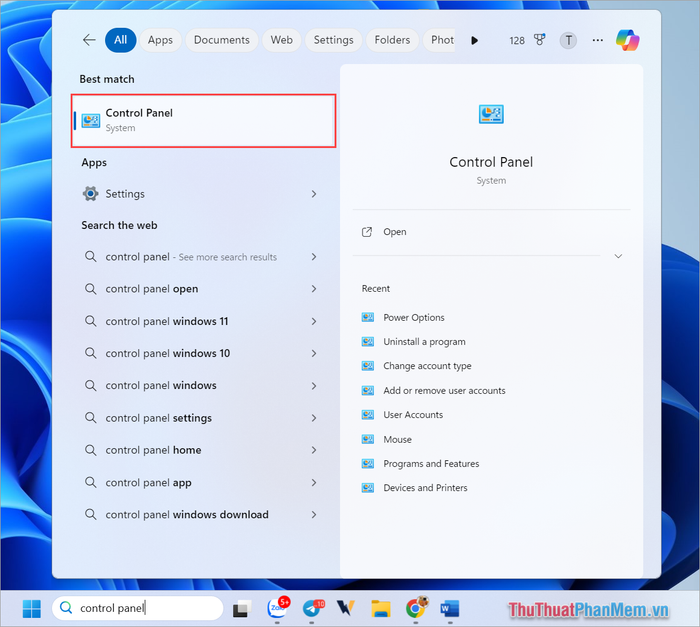Open Zalo from the taskbar
700x627 pixels.
click(278, 608)
